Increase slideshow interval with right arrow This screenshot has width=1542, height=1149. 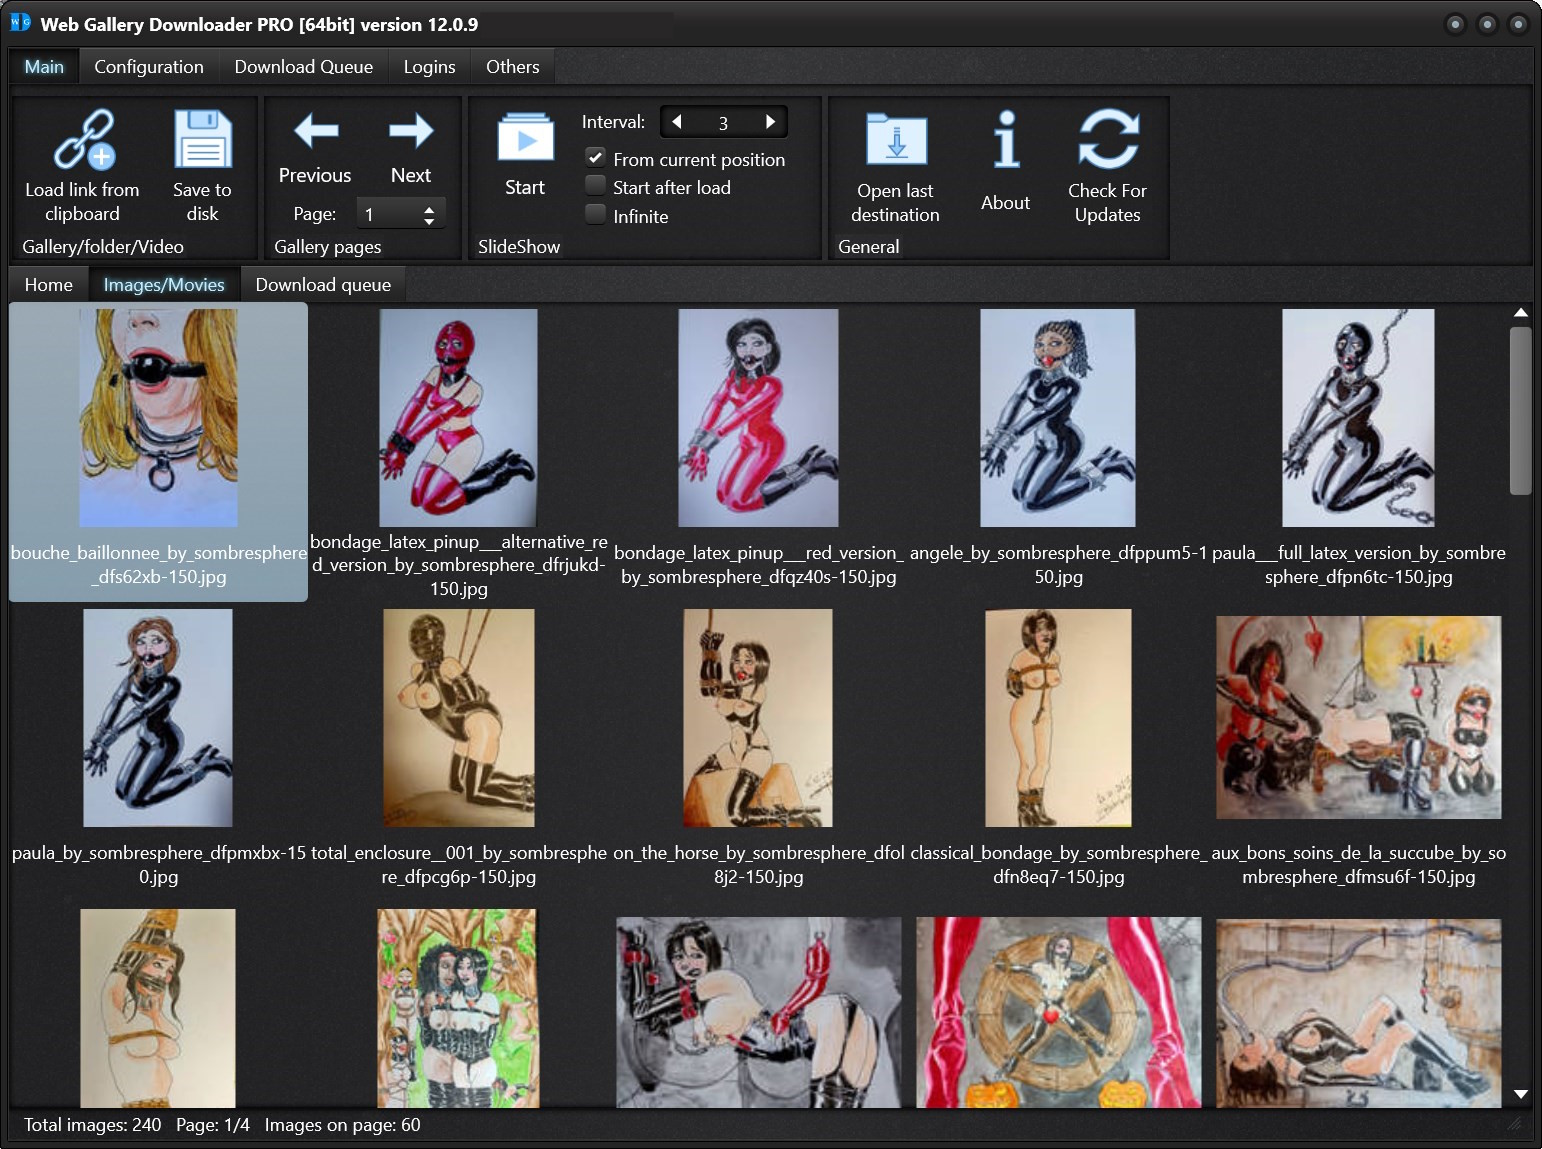click(770, 122)
